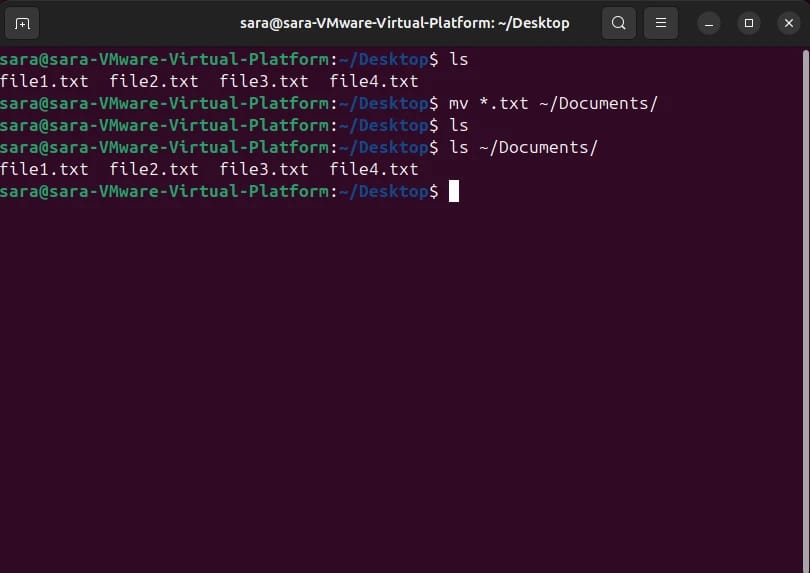Minimize the terminal window
The width and height of the screenshot is (810, 573).
pyautogui.click(x=709, y=22)
